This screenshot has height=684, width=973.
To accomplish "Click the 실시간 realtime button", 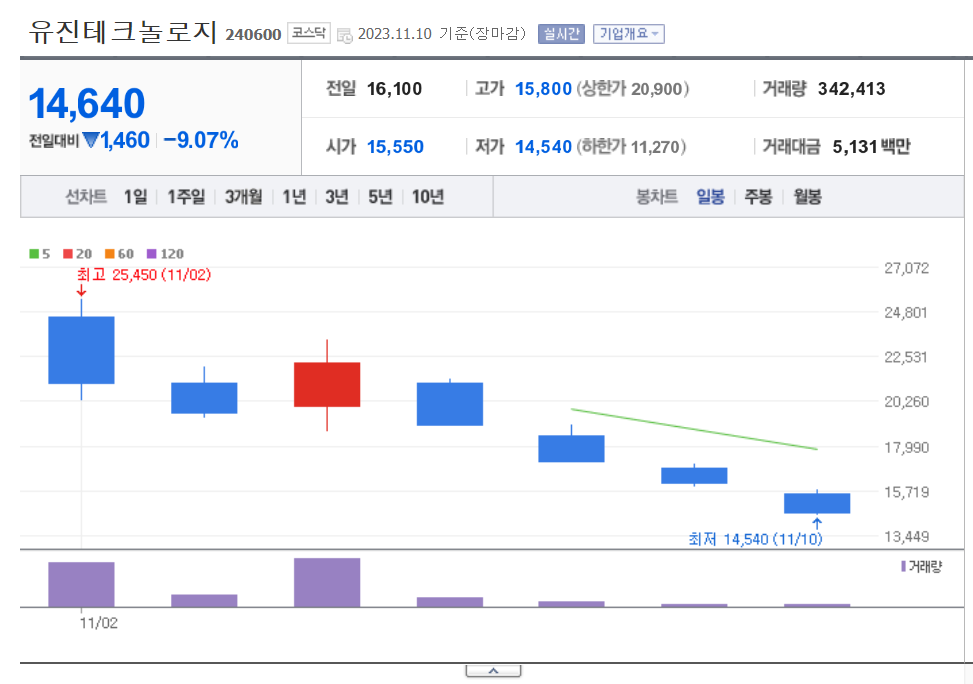I will (561, 34).
